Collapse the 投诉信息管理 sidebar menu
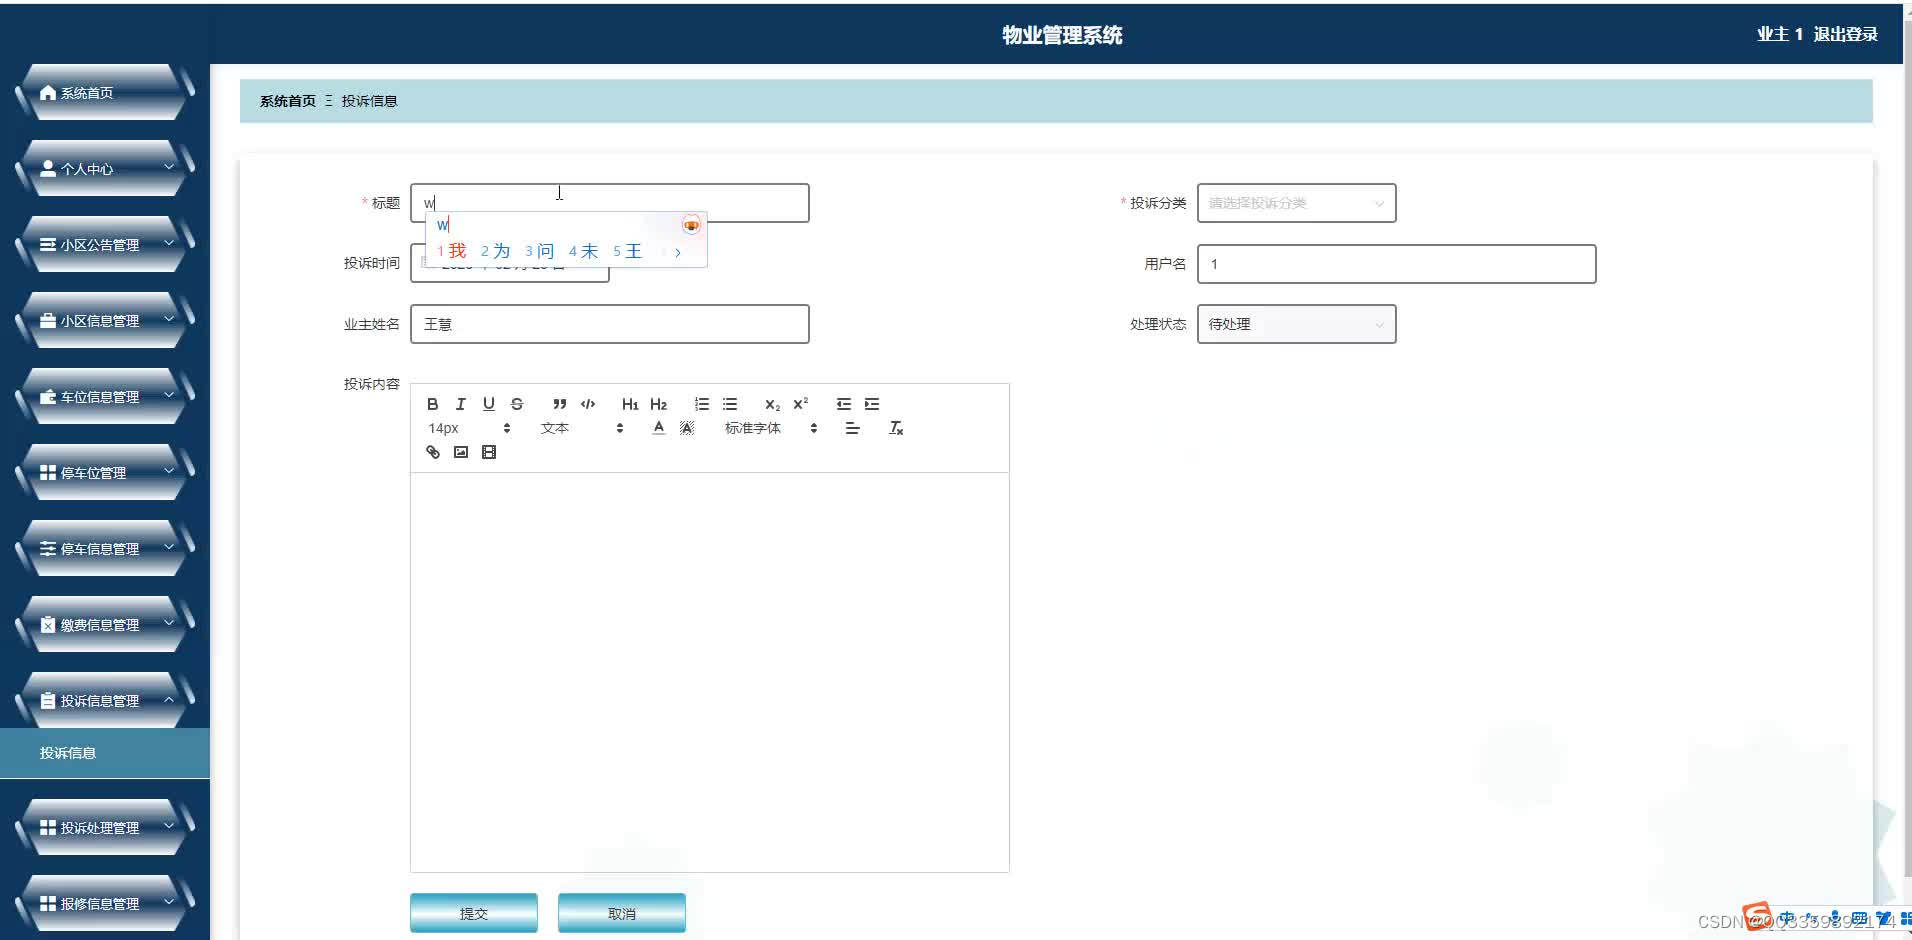Viewport: 1912px width, 940px height. pyautogui.click(x=105, y=700)
